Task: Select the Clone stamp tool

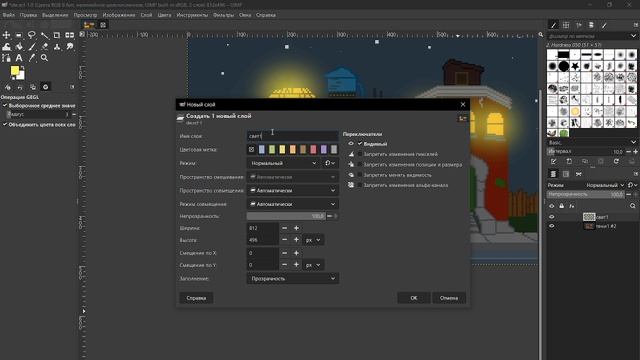Action: (x=57, y=47)
